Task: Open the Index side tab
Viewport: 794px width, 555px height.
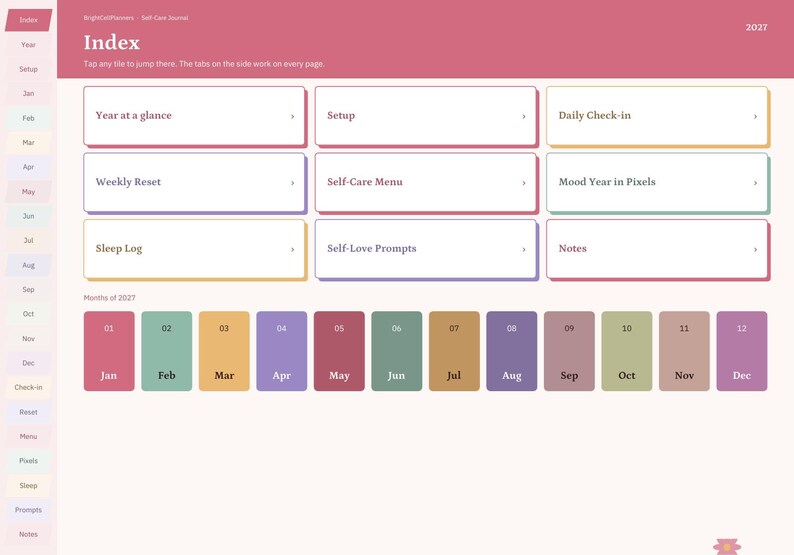Action: tap(28, 20)
